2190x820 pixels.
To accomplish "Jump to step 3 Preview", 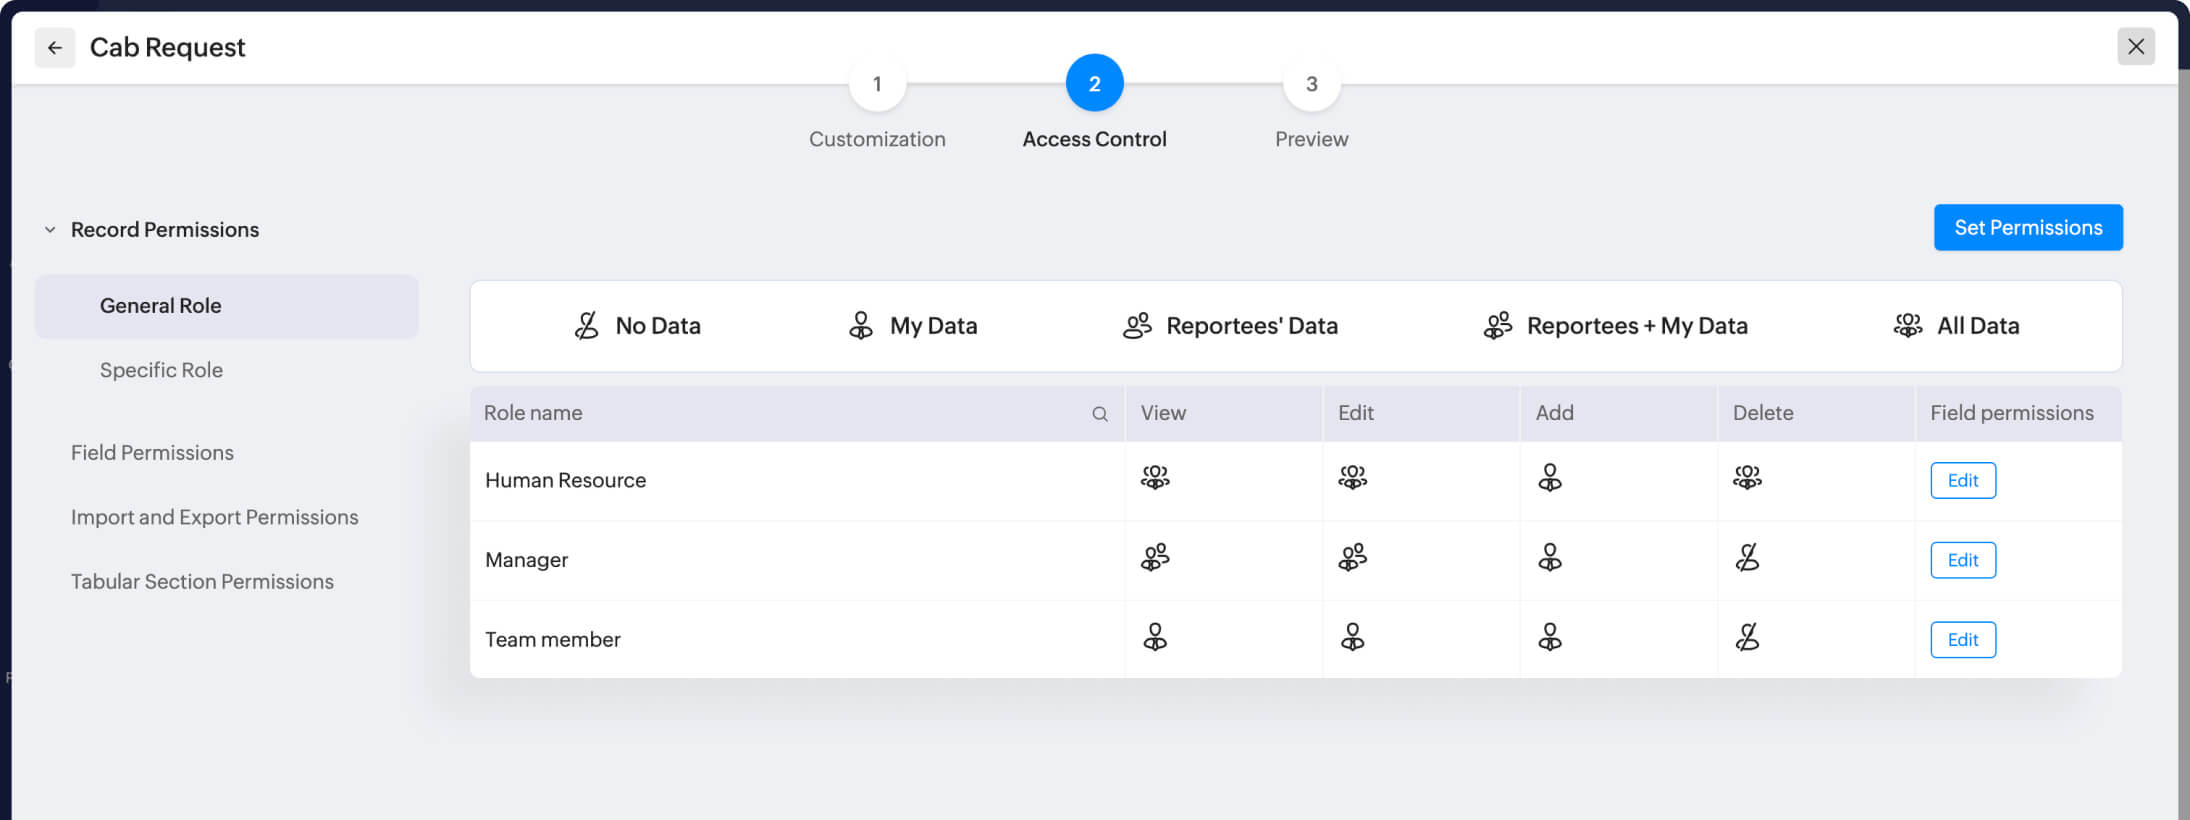I will 1311,85.
